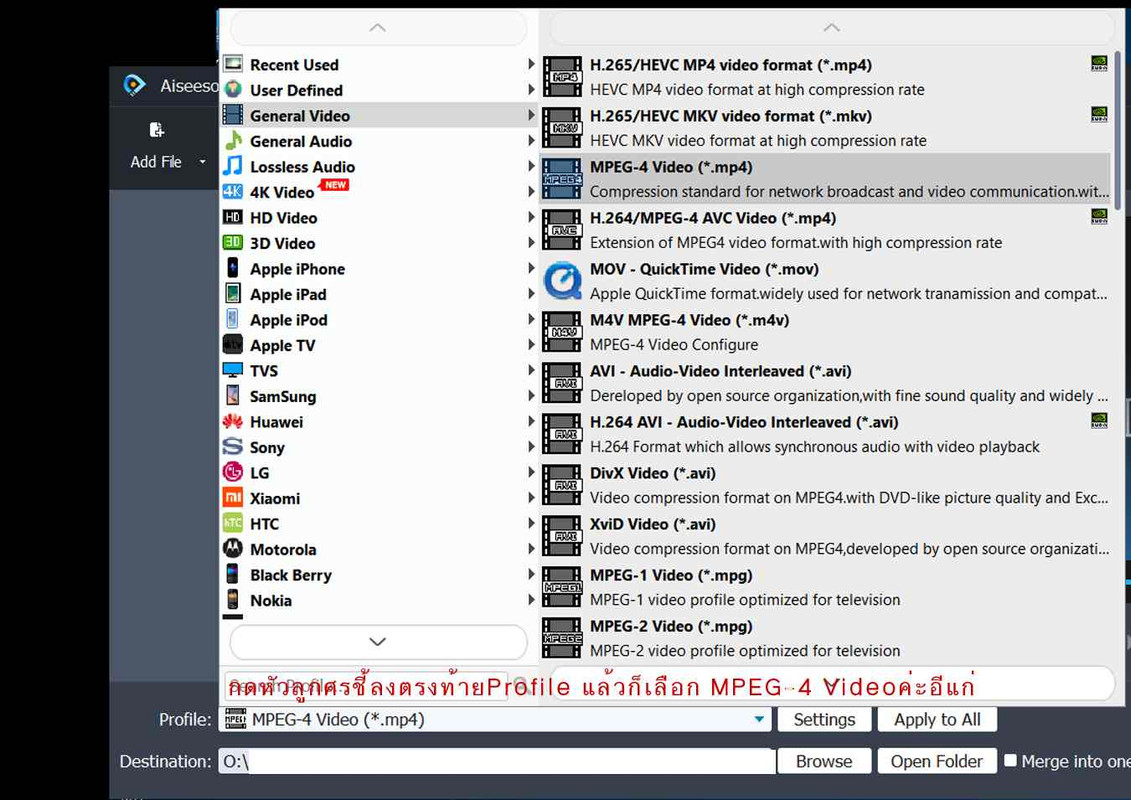Select the 4K Video category
The width and height of the screenshot is (1131, 800).
[x=379, y=192]
